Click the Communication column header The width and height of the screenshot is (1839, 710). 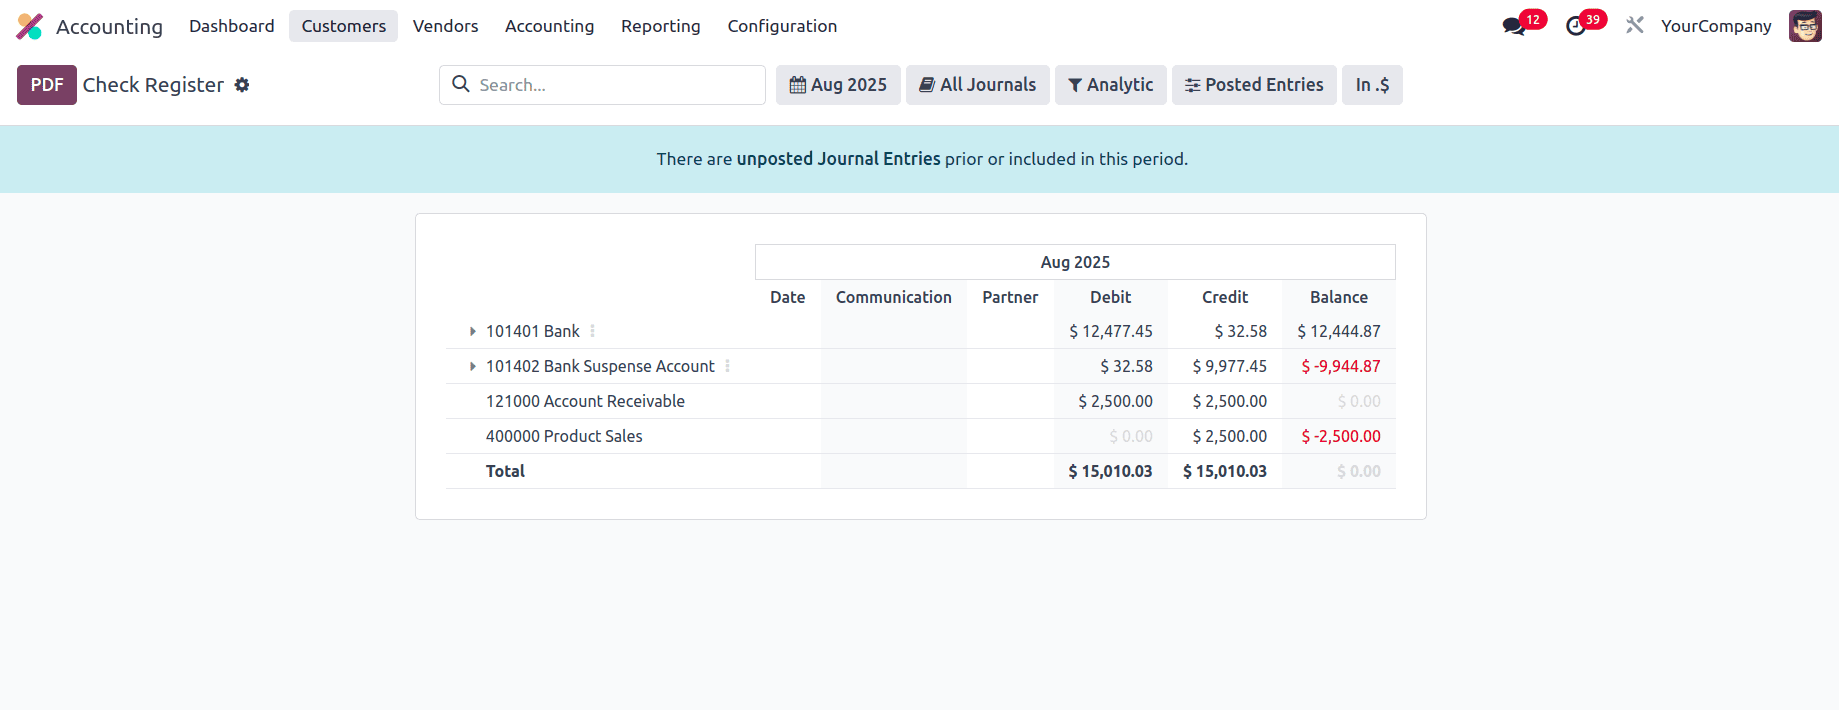(894, 297)
